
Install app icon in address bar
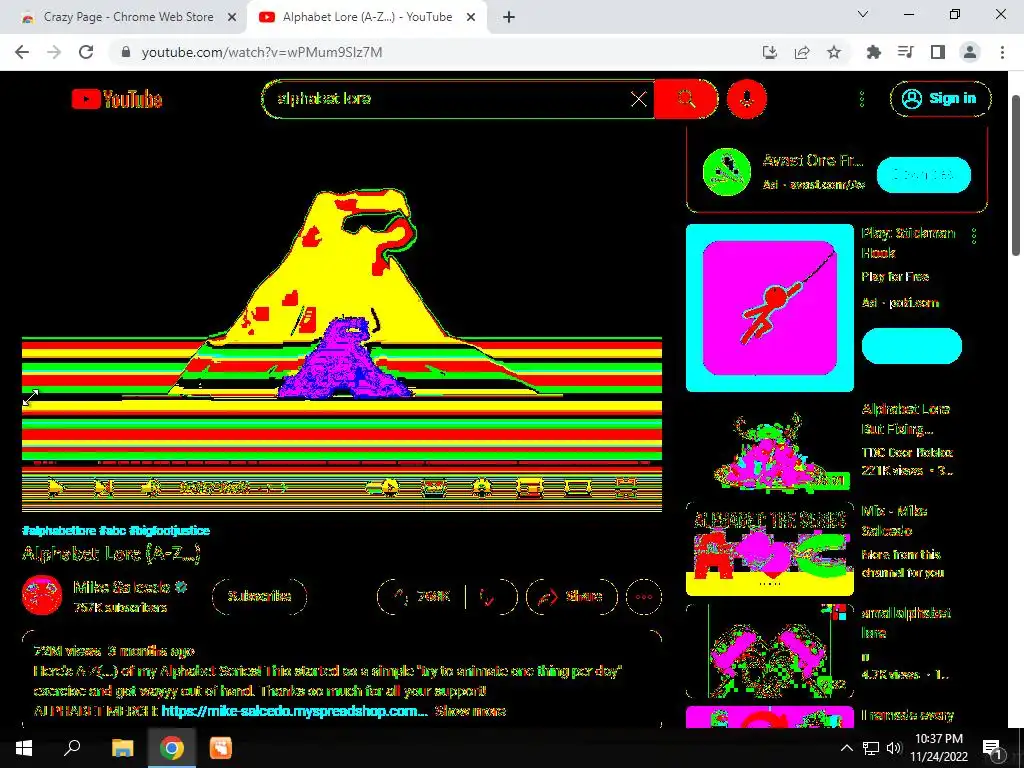770,52
